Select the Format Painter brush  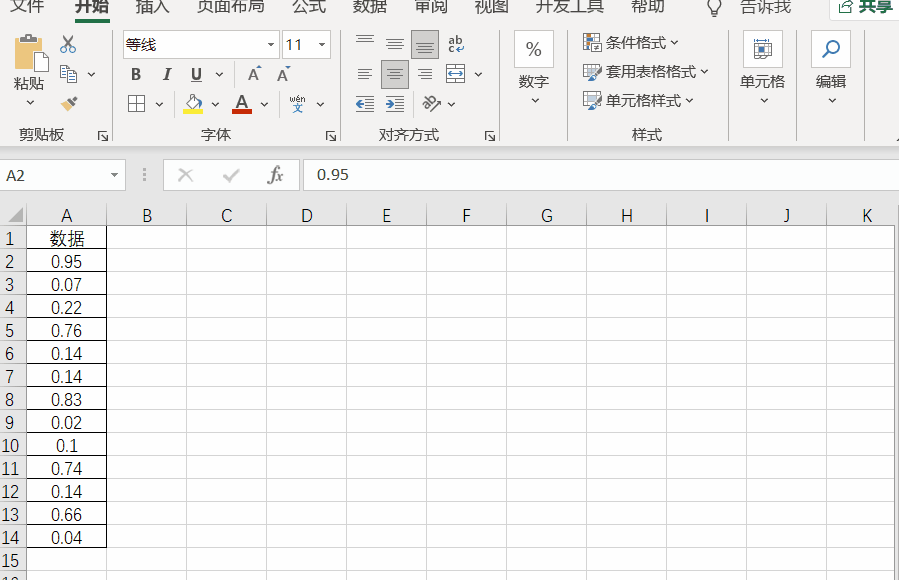[69, 104]
